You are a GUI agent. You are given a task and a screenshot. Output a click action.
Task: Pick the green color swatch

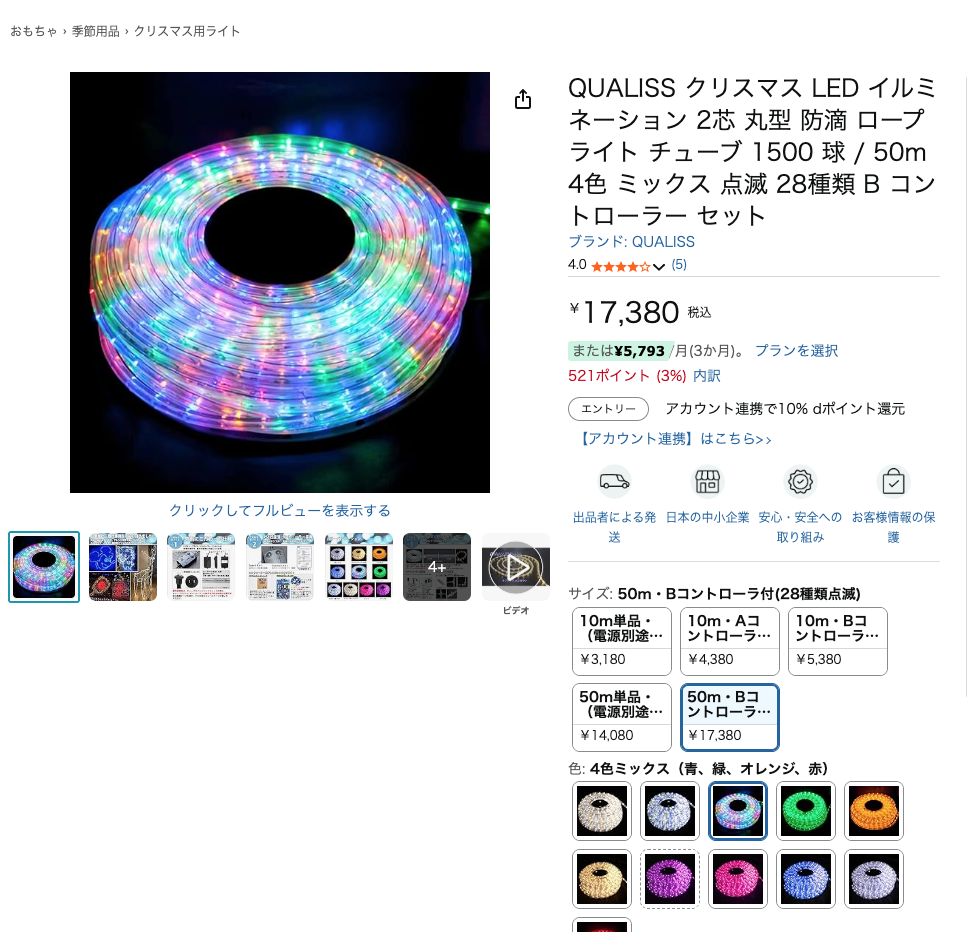tap(805, 810)
